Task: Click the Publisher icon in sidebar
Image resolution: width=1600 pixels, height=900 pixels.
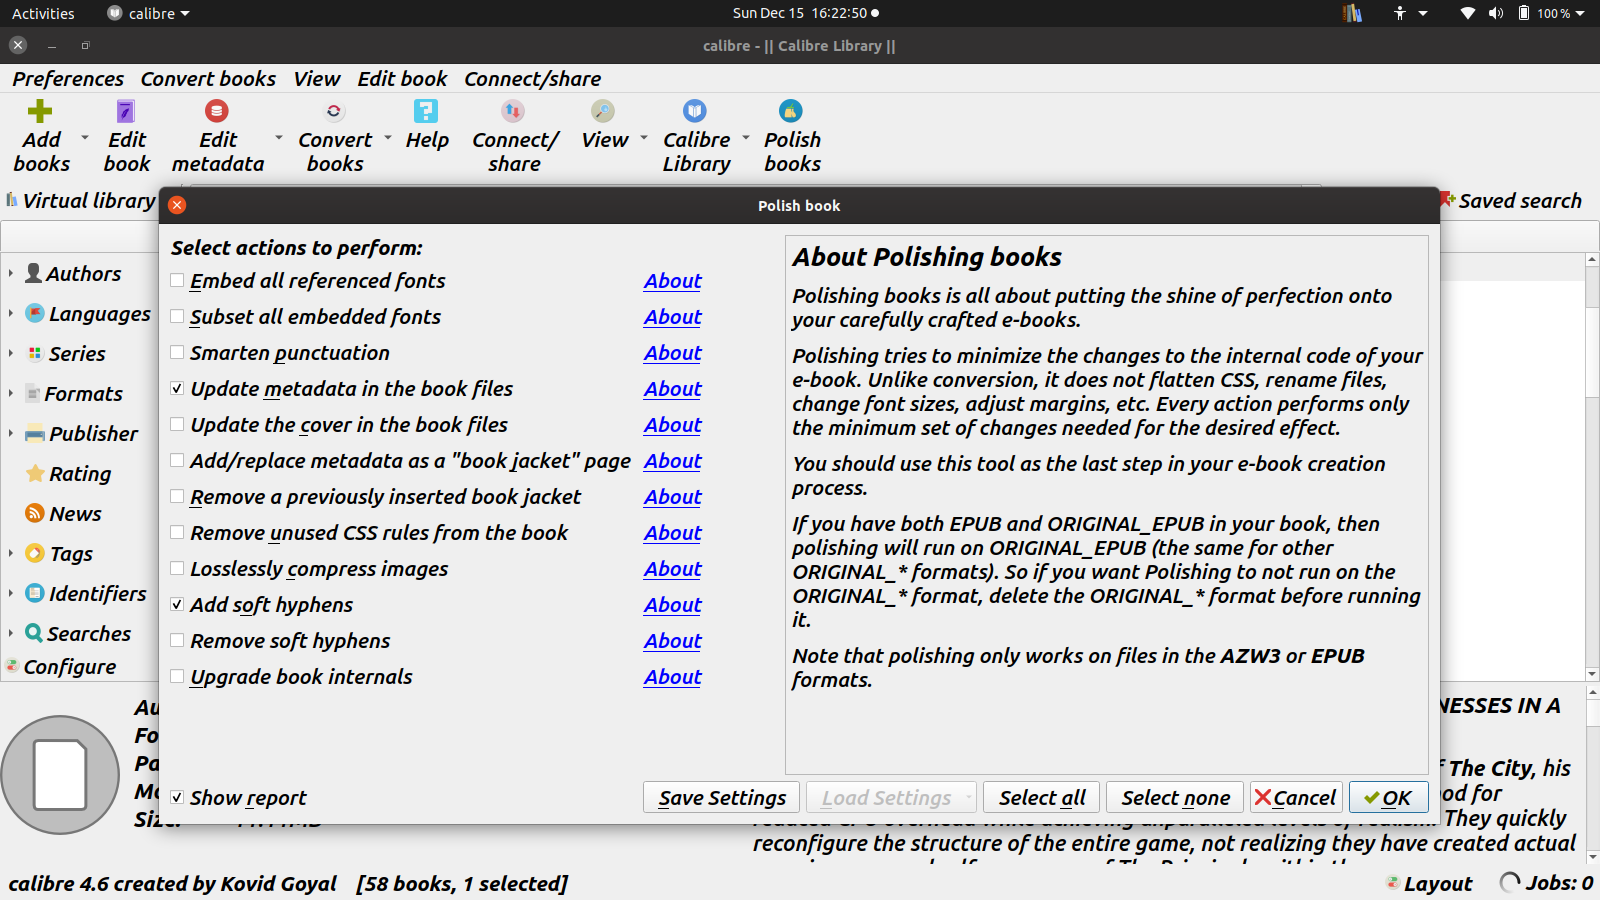Action: tap(35, 433)
